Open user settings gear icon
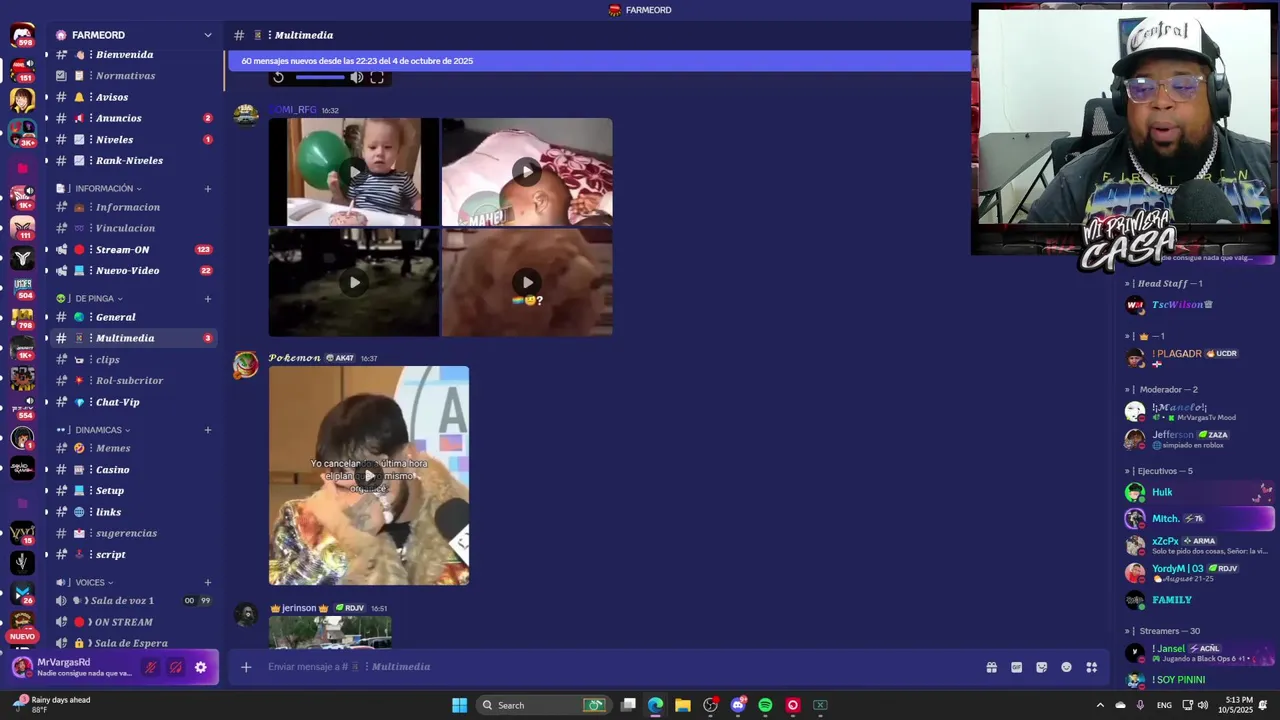This screenshot has height=720, width=1280. [x=200, y=667]
